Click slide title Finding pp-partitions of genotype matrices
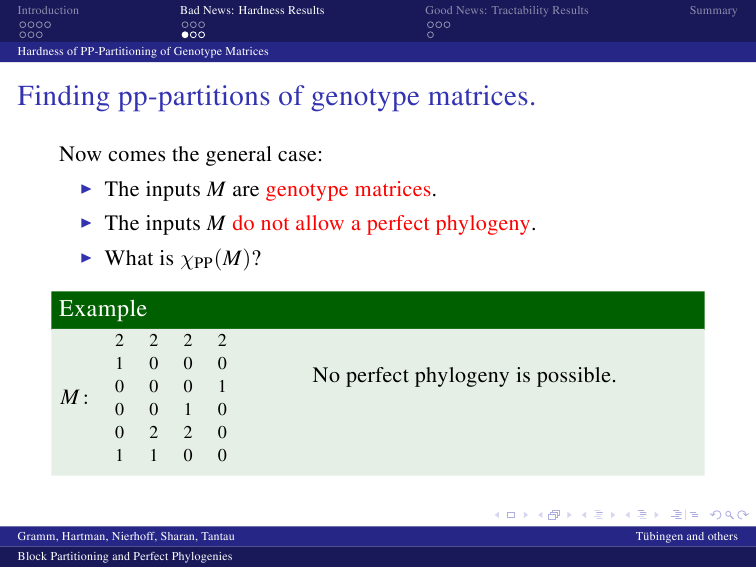 pyautogui.click(x=277, y=96)
